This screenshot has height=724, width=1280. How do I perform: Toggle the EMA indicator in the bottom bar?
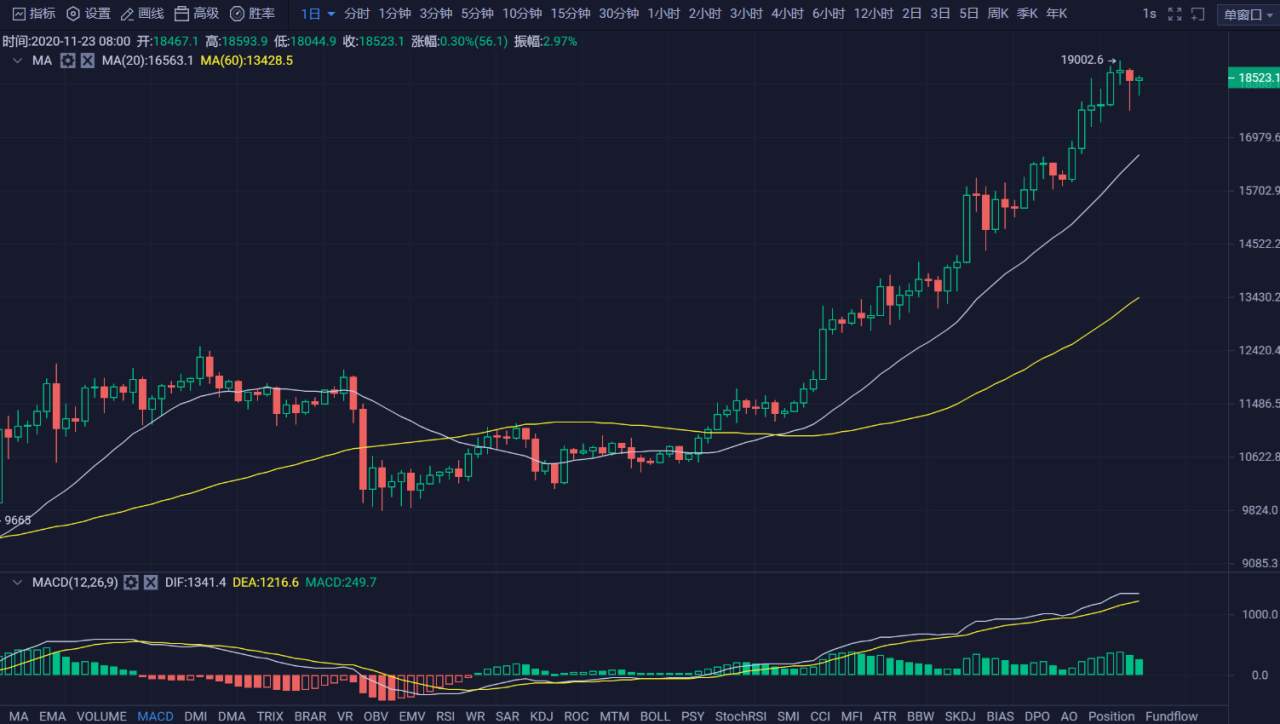click(52, 716)
